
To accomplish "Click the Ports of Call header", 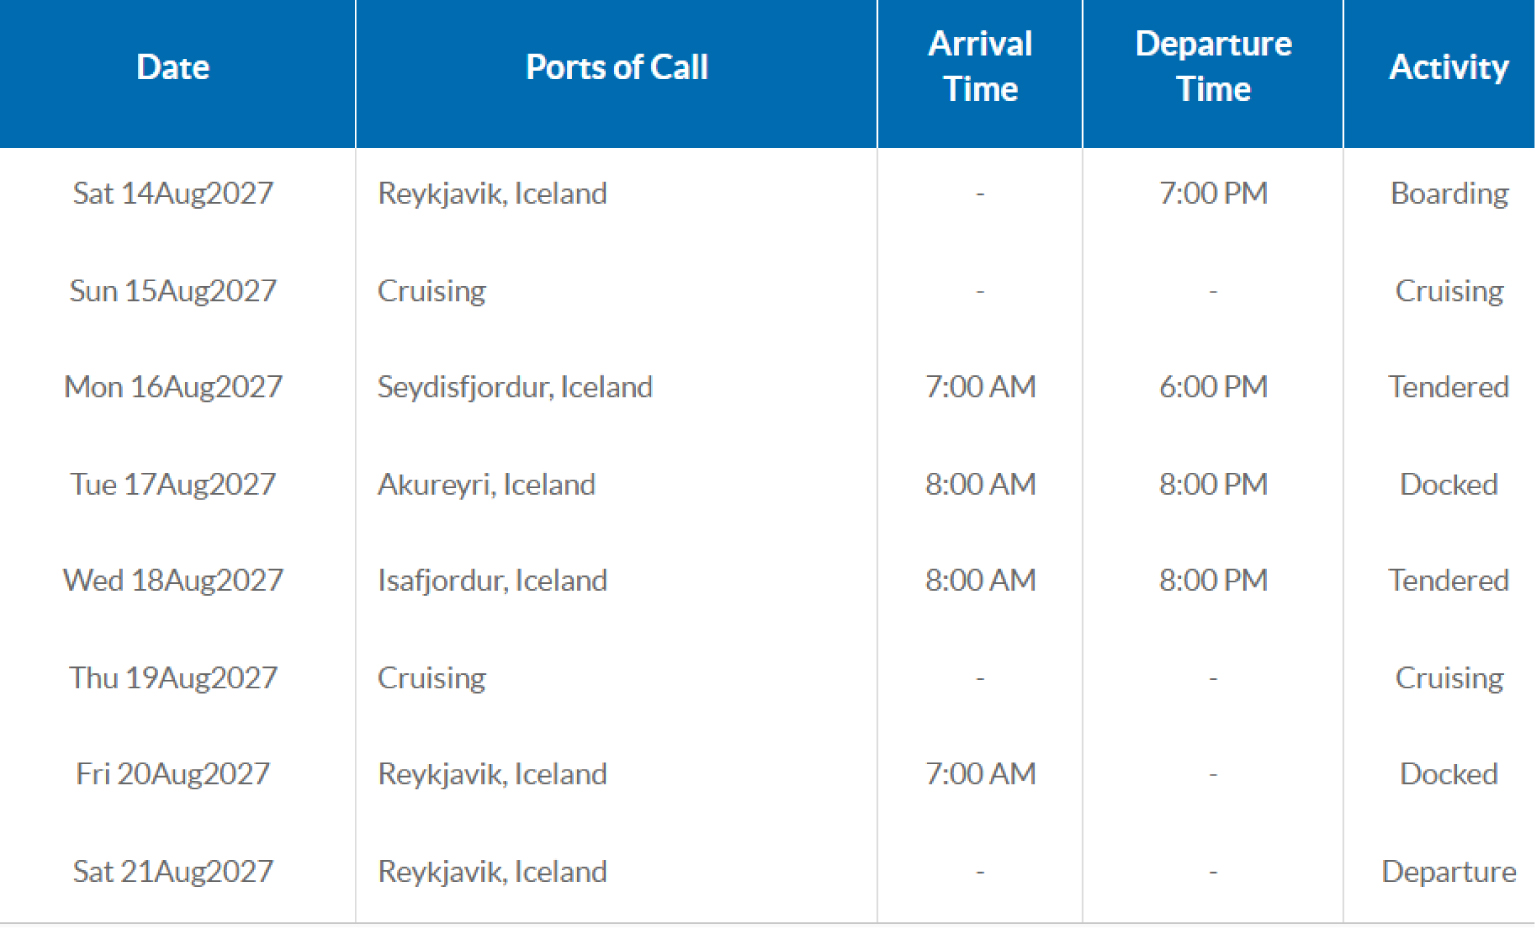I will click(616, 67).
